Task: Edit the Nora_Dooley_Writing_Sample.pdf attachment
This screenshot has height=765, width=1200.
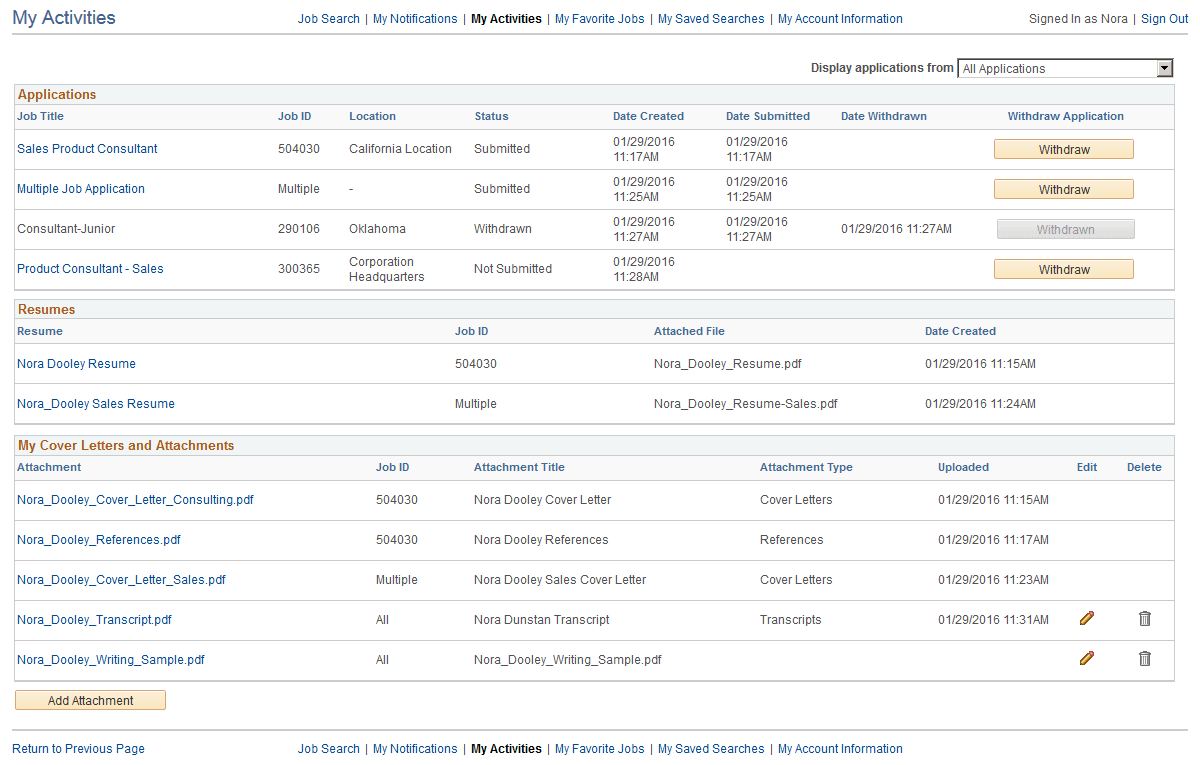Action: click(x=1087, y=658)
